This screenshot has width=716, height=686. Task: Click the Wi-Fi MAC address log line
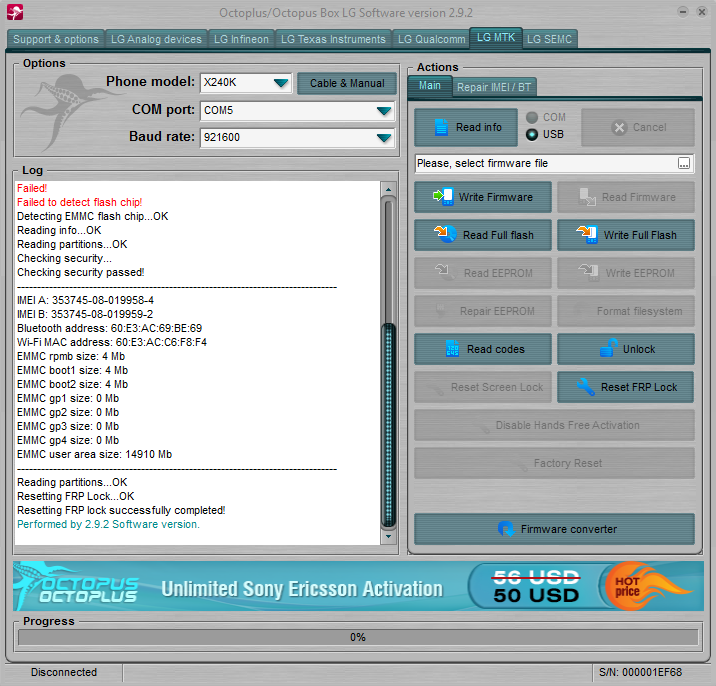point(112,342)
